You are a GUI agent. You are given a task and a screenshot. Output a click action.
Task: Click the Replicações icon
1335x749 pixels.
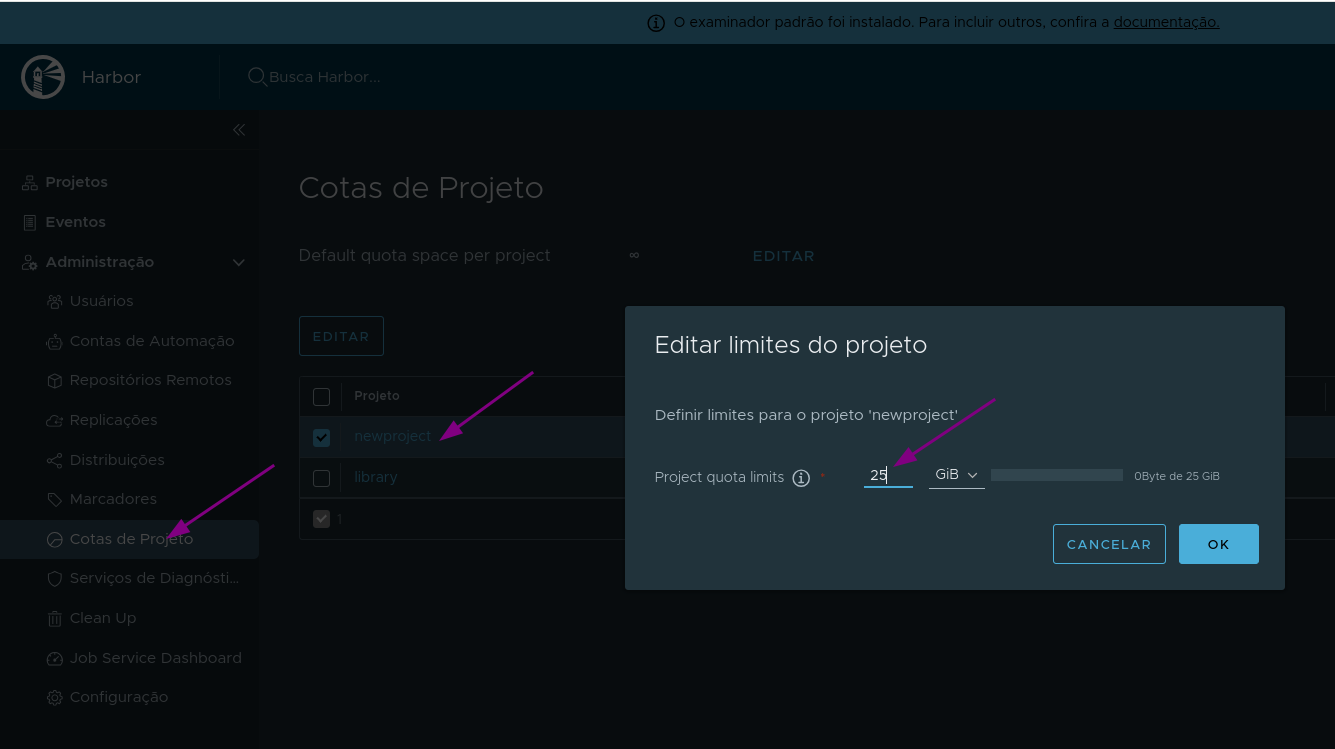coord(54,420)
